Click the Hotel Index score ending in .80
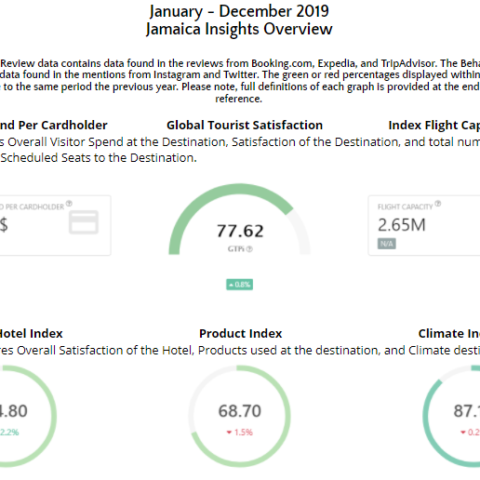This screenshot has height=480, width=480. coord(14,411)
